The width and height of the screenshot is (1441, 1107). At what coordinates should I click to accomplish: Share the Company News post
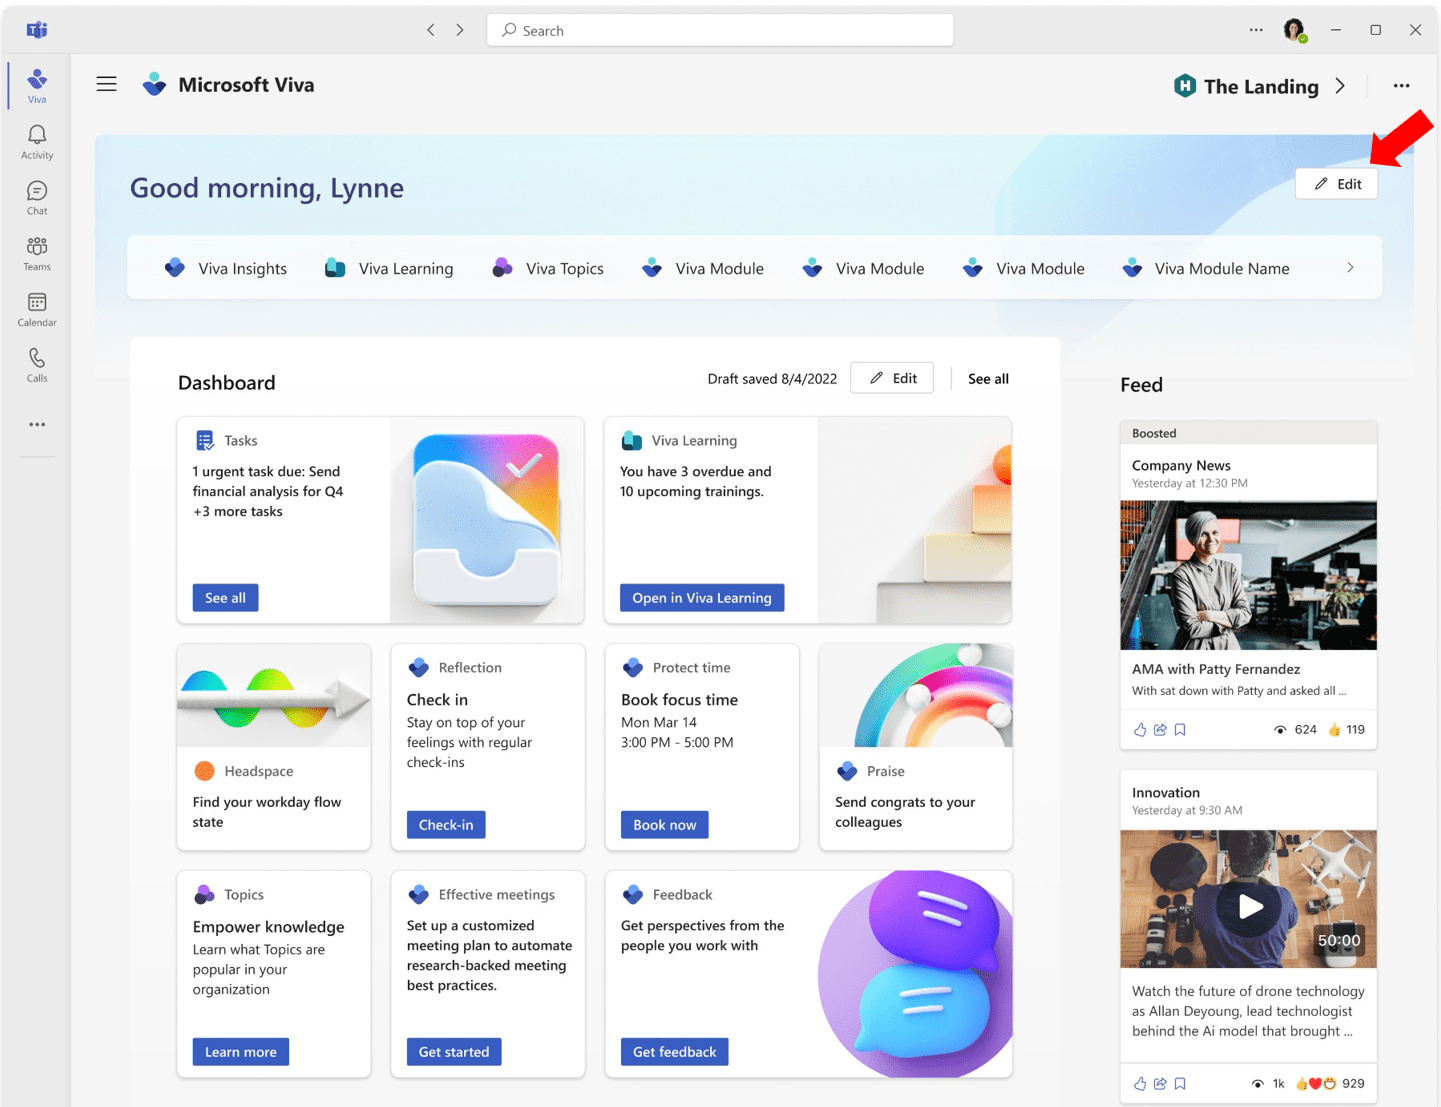[x=1160, y=730]
